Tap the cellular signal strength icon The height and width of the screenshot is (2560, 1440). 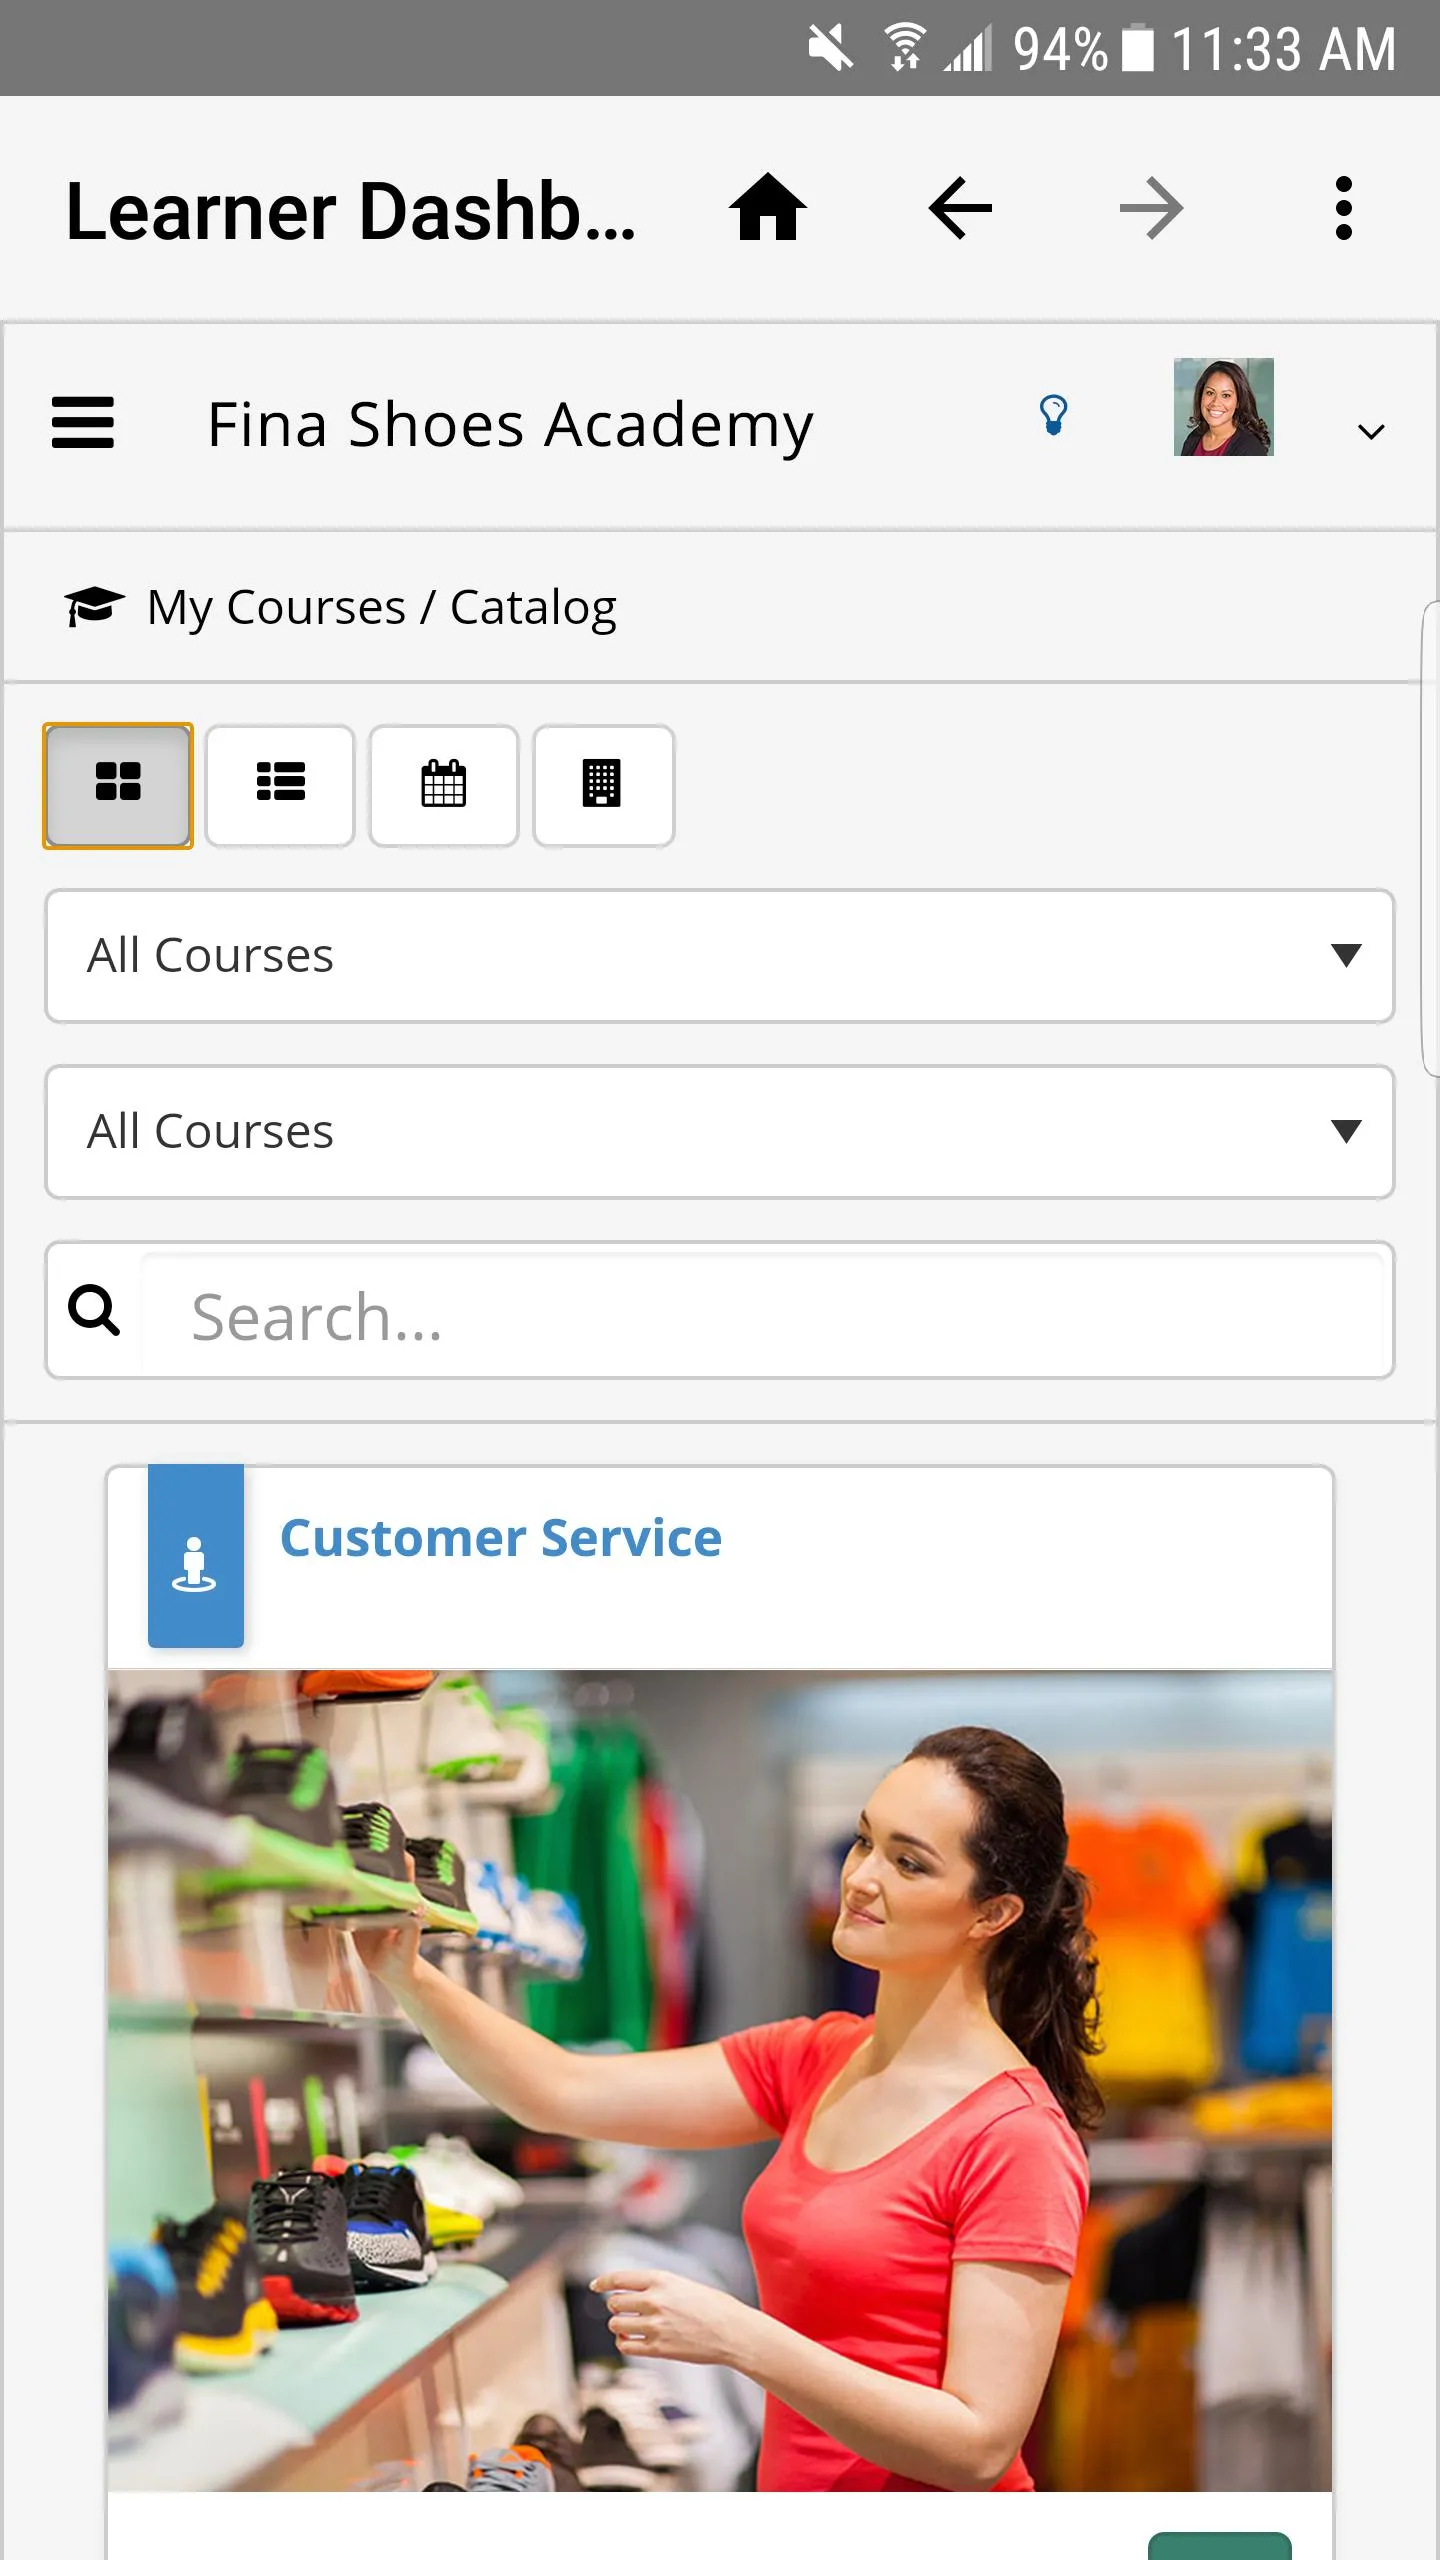coord(968,48)
